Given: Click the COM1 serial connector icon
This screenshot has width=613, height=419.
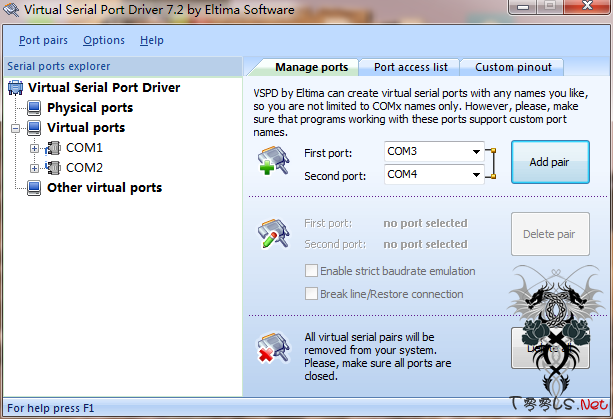Looking at the screenshot, I should 53,148.
